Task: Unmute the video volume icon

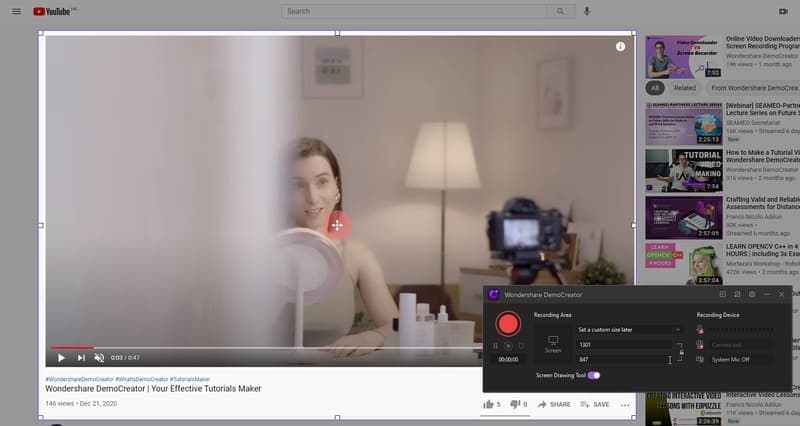Action: point(99,358)
